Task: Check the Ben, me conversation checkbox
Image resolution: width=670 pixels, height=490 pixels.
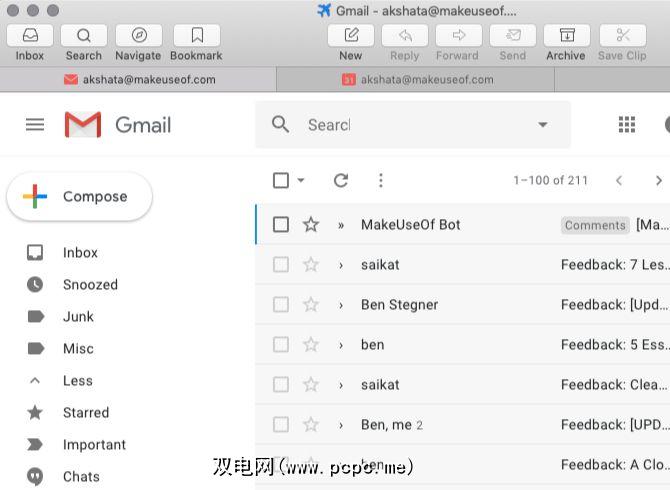Action: tap(281, 425)
